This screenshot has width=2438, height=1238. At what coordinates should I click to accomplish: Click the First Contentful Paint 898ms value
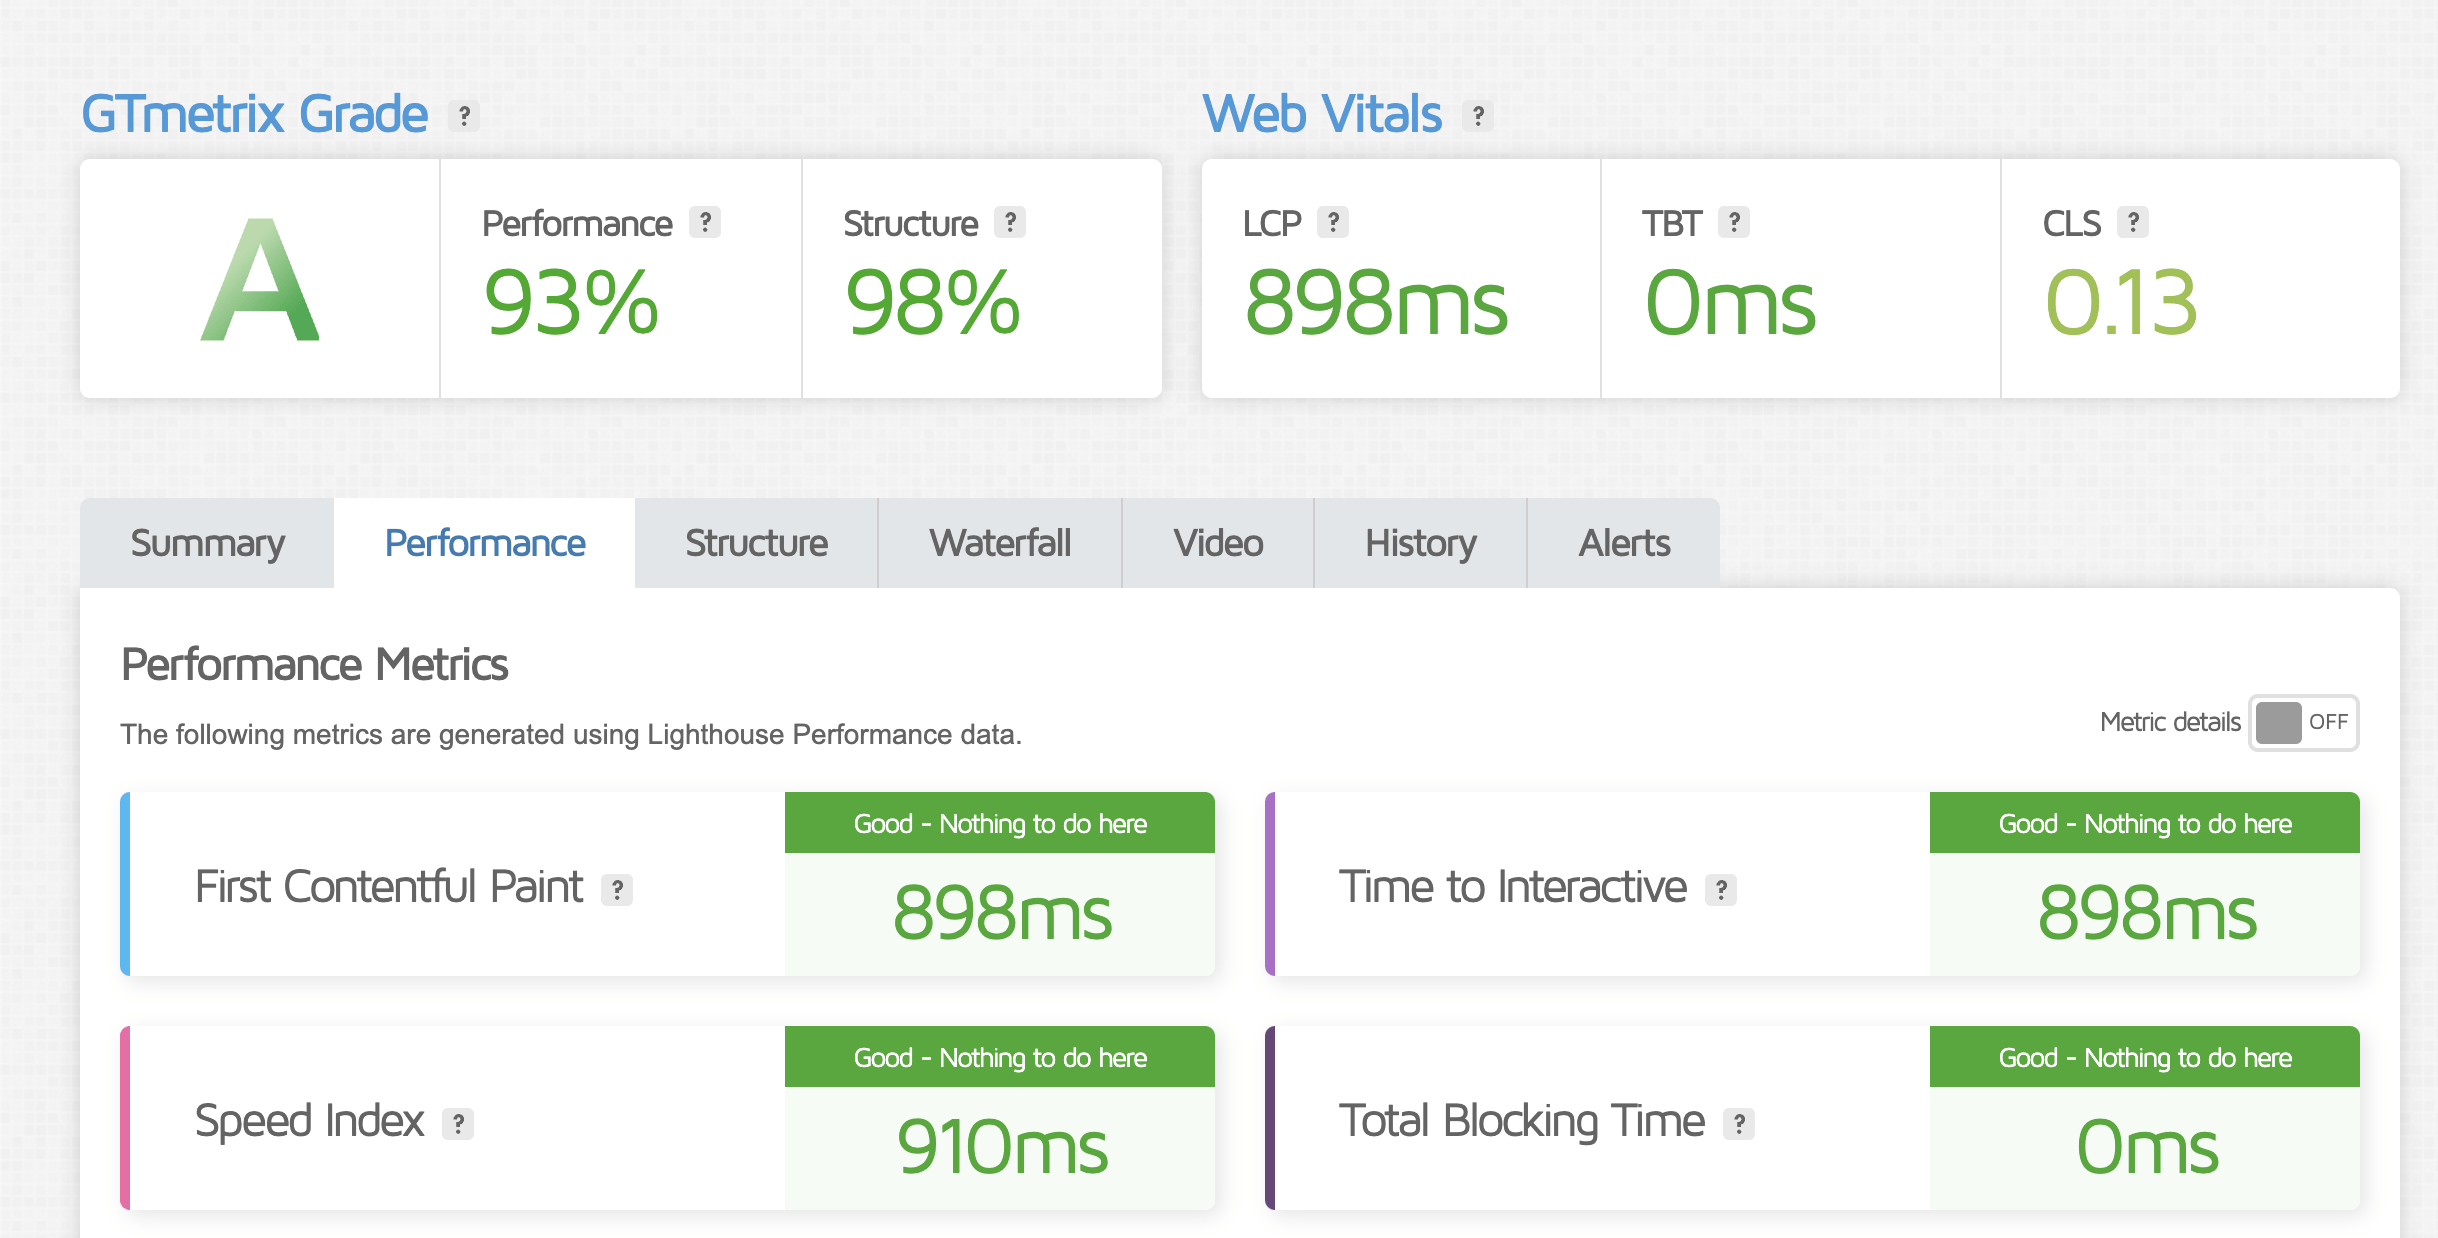[x=1001, y=913]
